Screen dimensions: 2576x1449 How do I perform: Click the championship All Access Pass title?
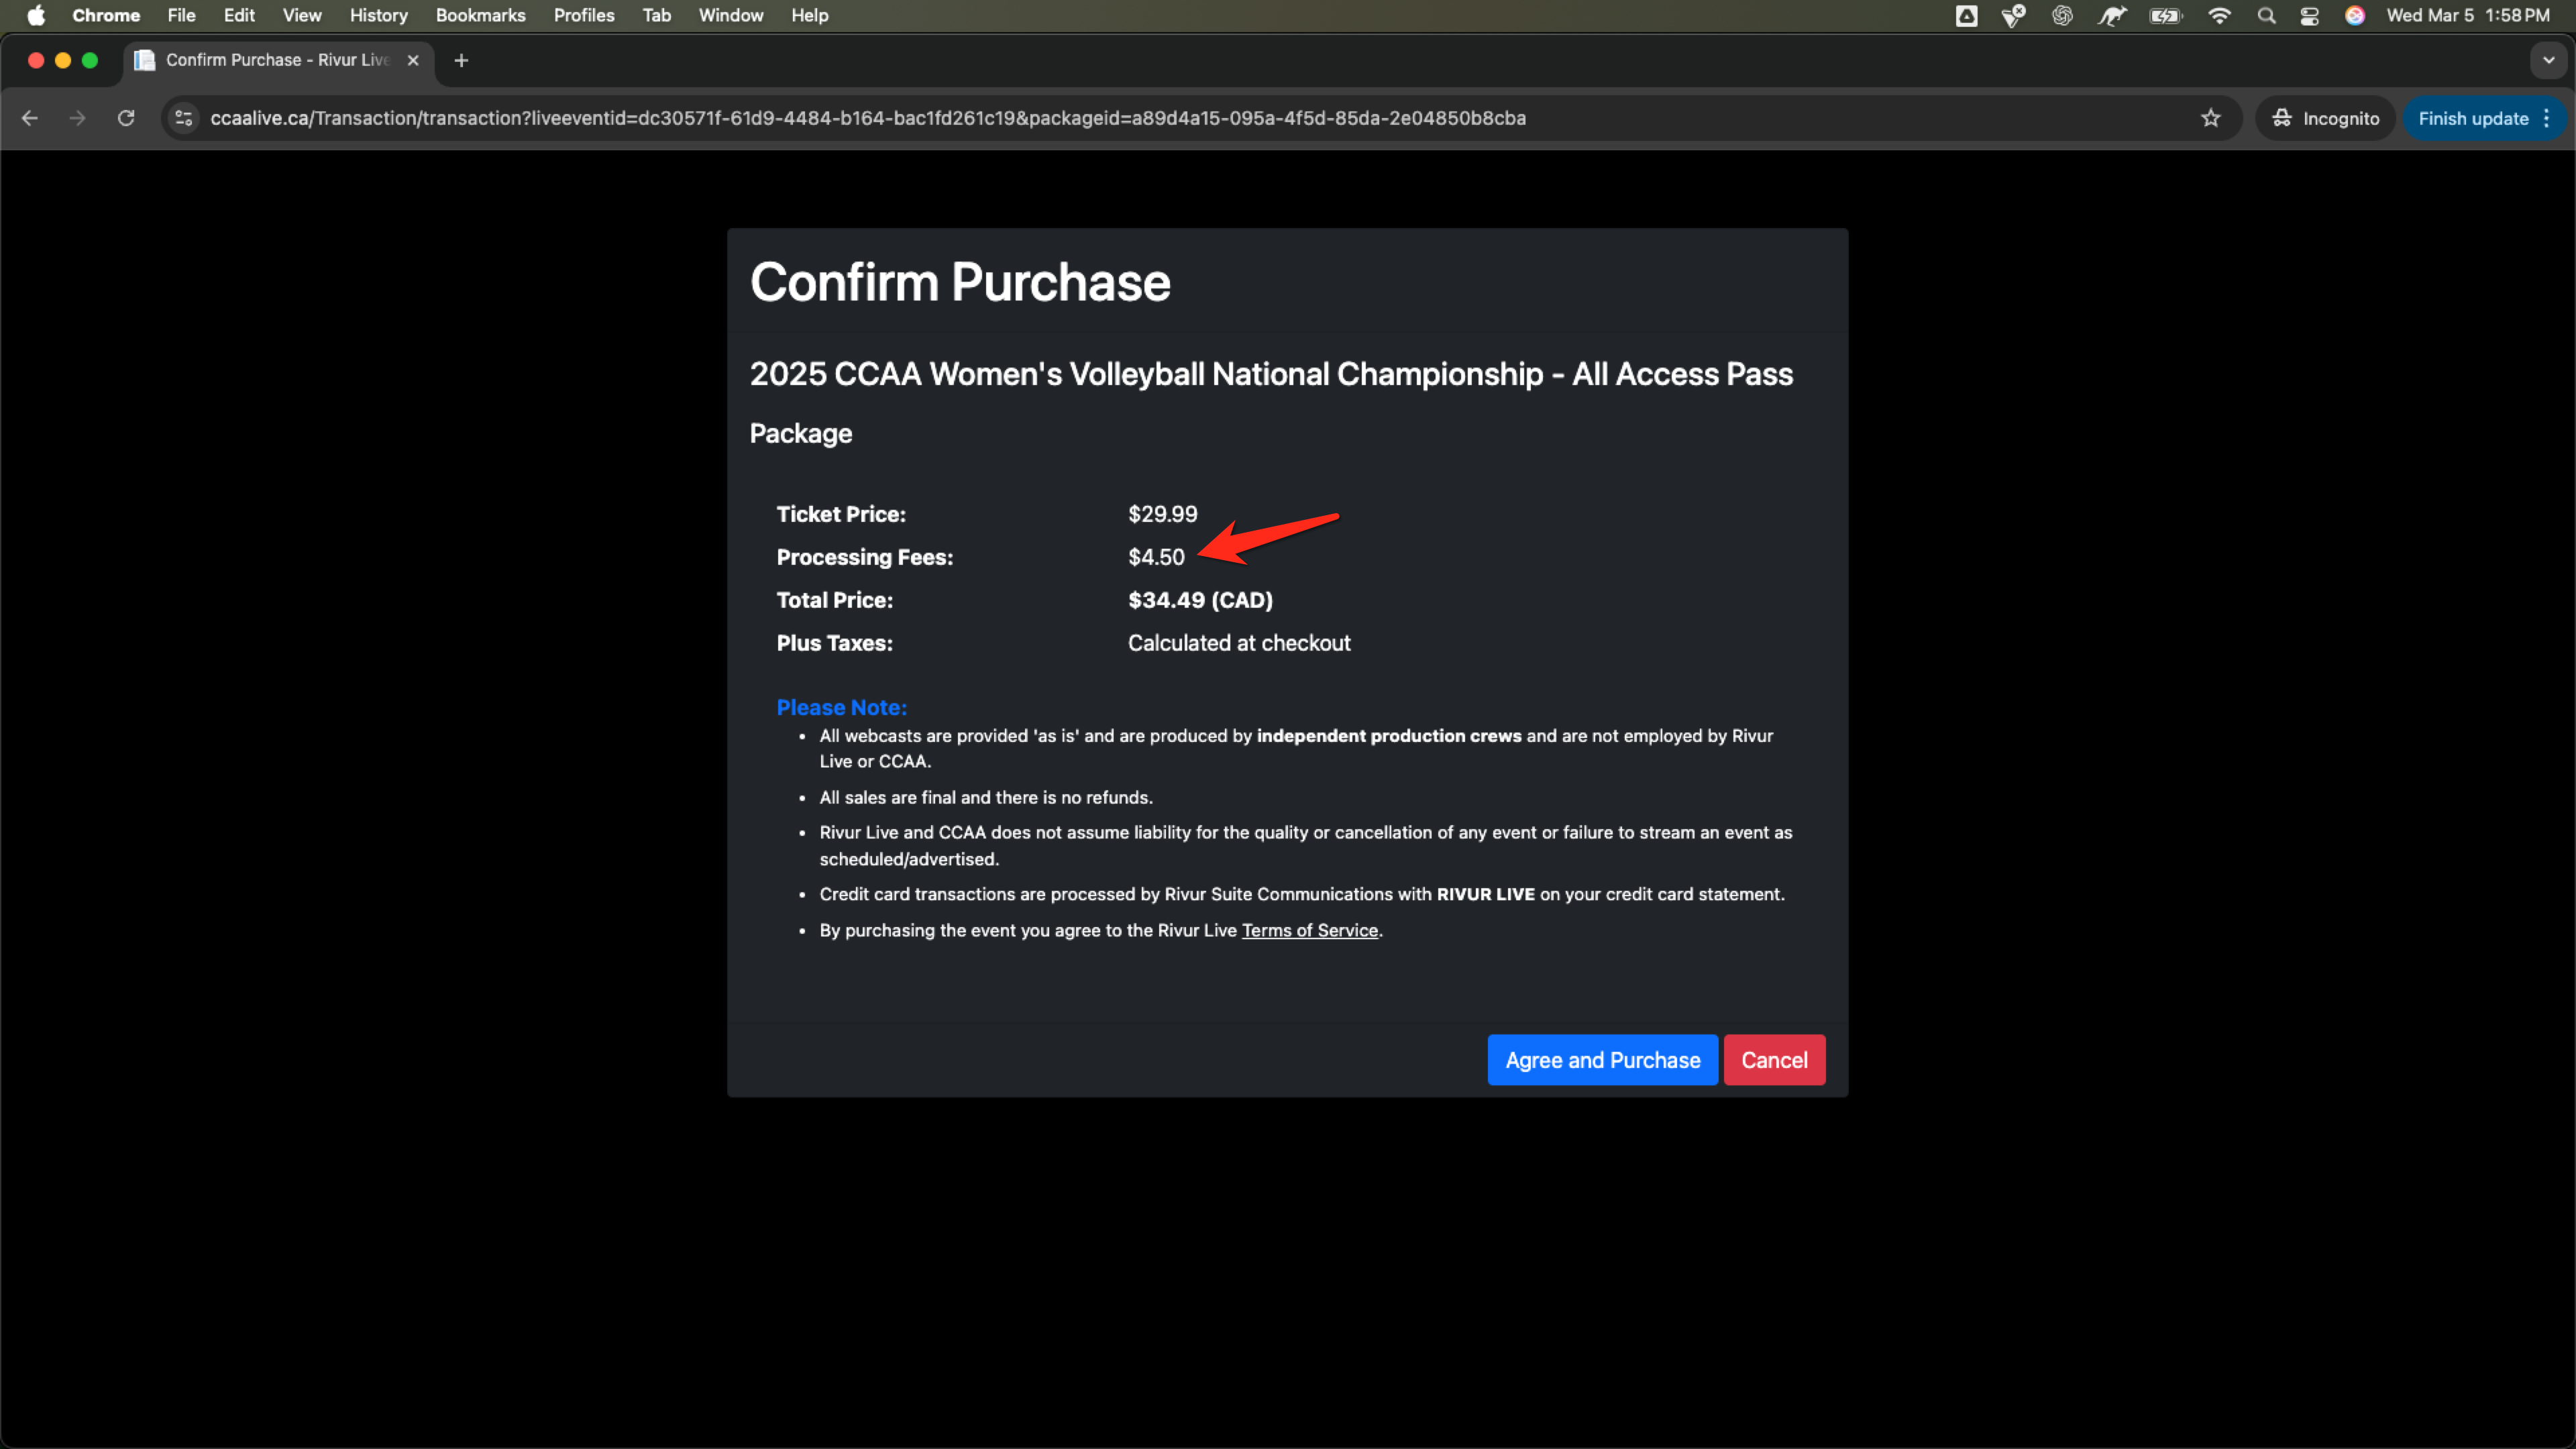tap(1271, 374)
